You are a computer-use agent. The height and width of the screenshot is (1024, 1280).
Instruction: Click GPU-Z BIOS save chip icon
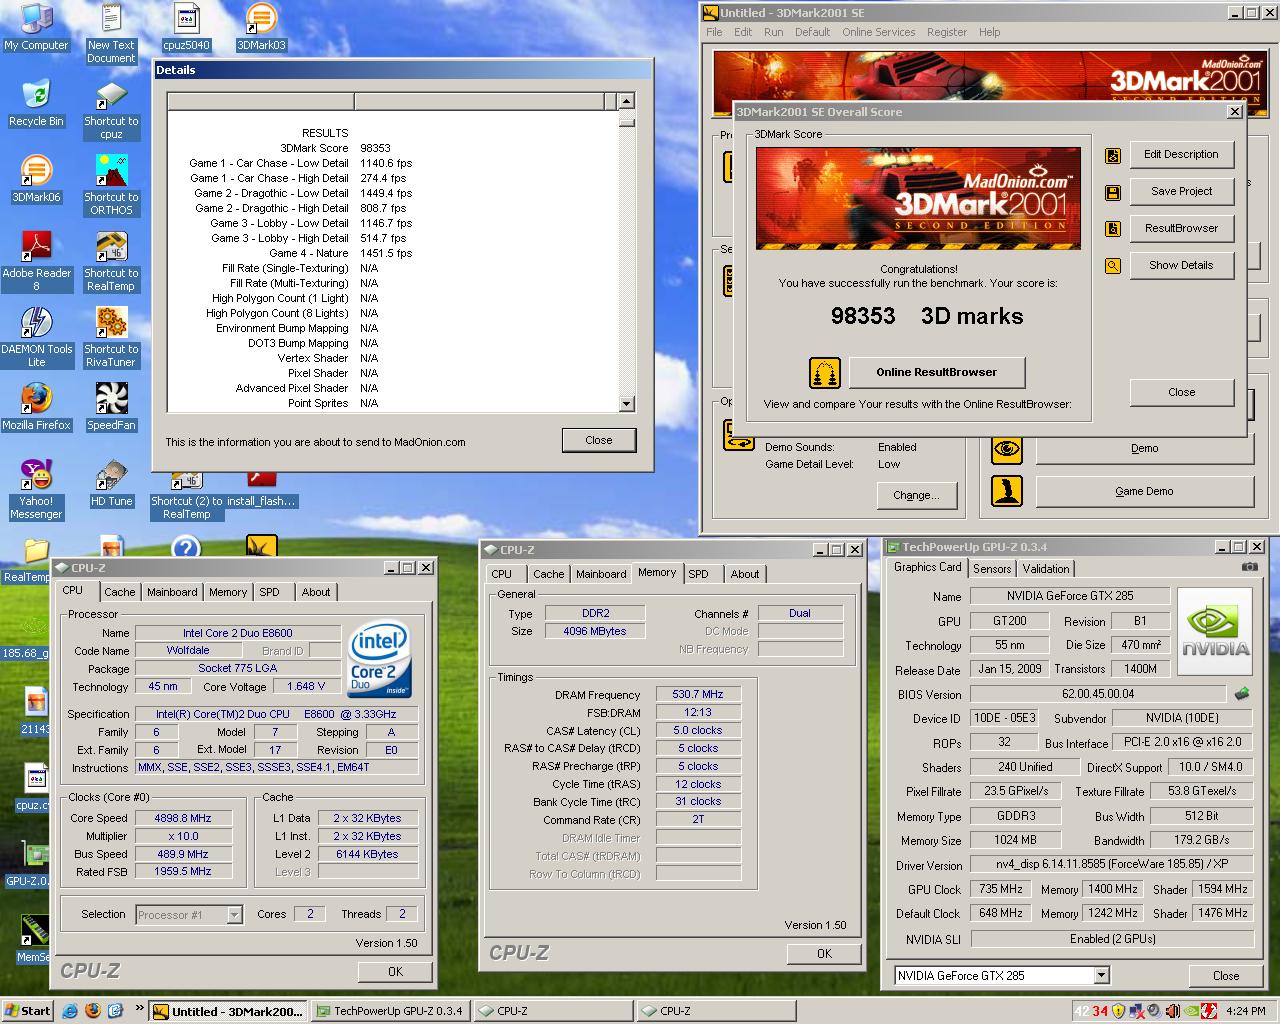click(1242, 693)
